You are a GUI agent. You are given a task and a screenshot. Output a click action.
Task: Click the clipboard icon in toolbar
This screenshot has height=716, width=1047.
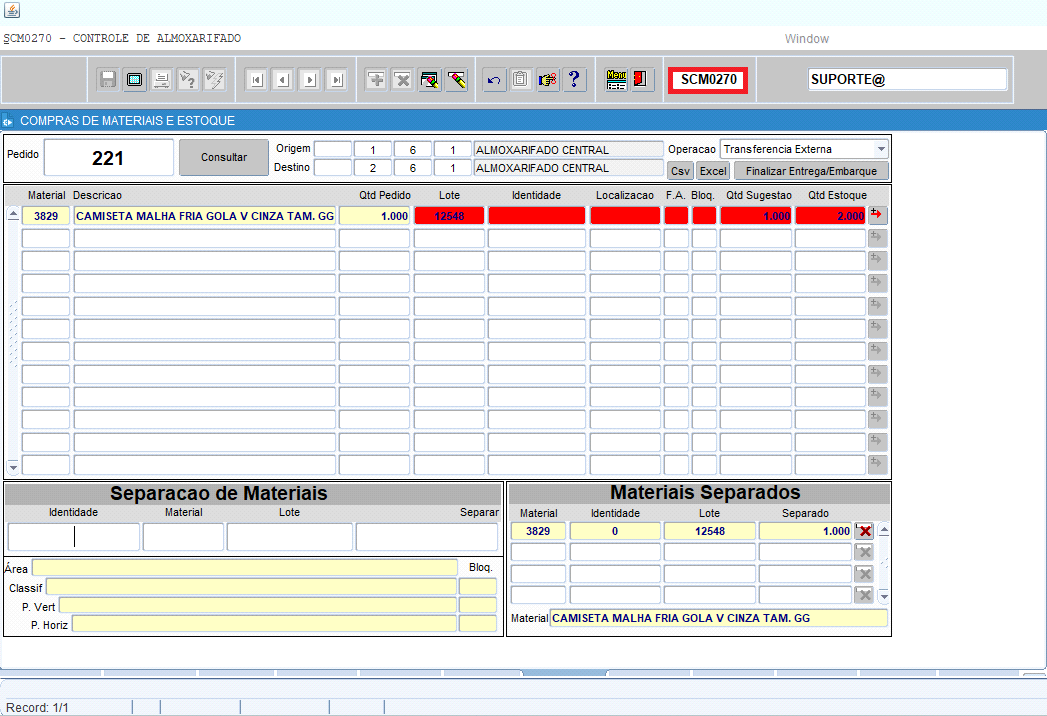pos(520,80)
